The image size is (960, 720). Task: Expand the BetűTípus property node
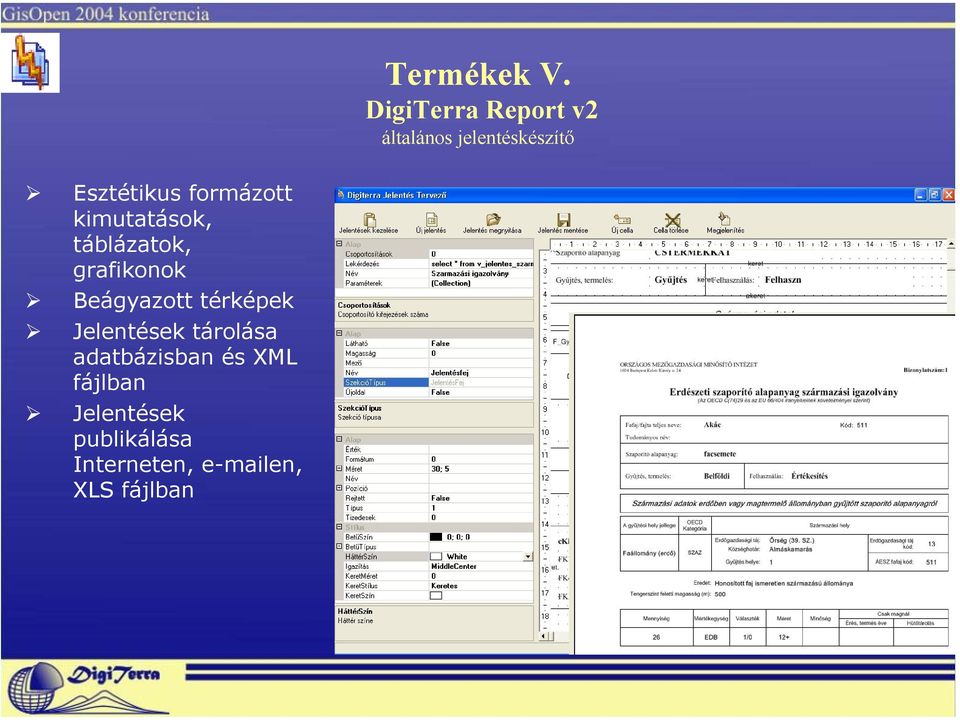click(x=339, y=546)
